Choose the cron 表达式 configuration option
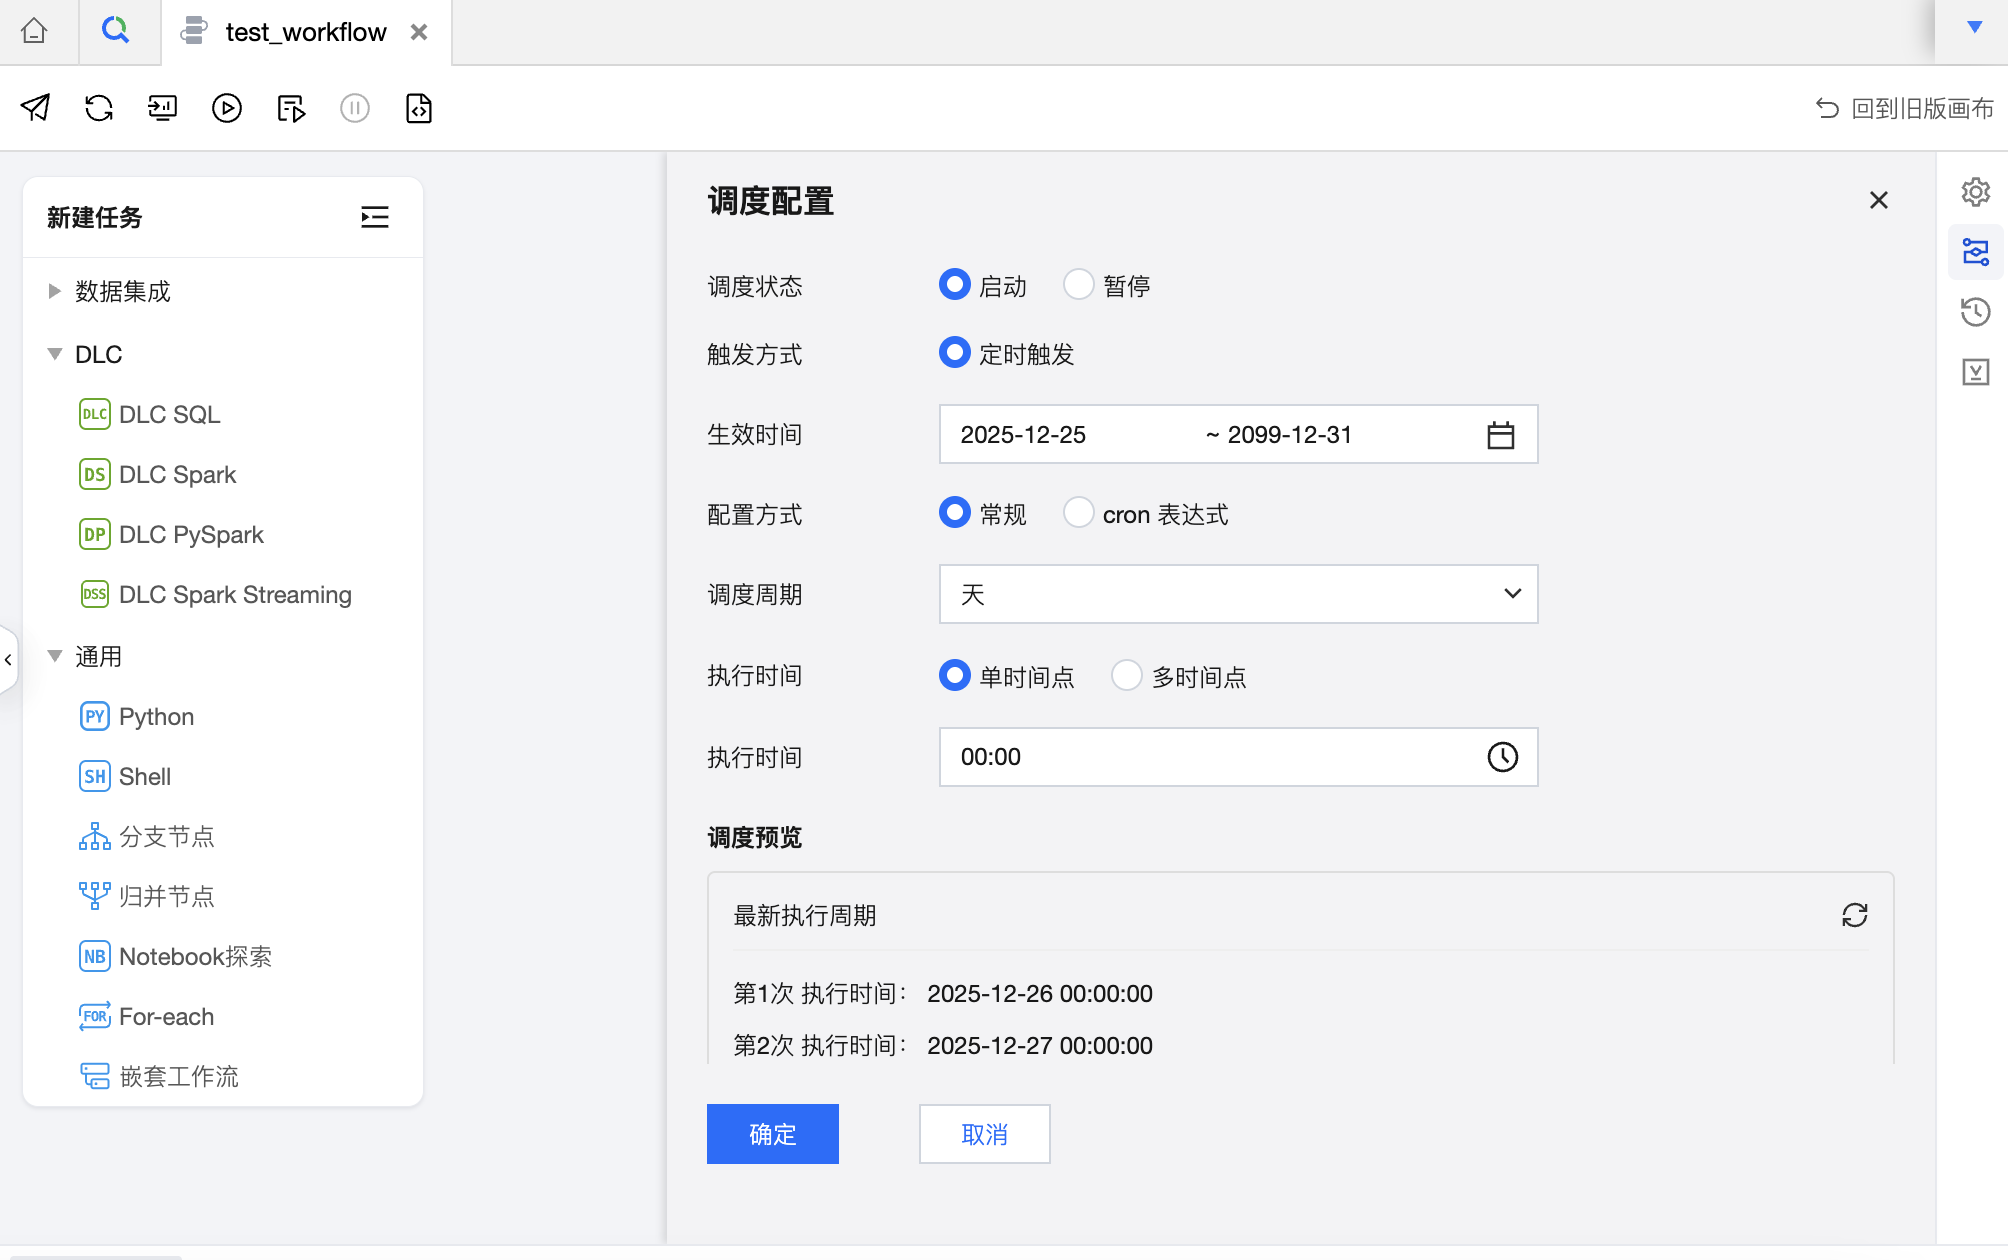 click(1079, 513)
